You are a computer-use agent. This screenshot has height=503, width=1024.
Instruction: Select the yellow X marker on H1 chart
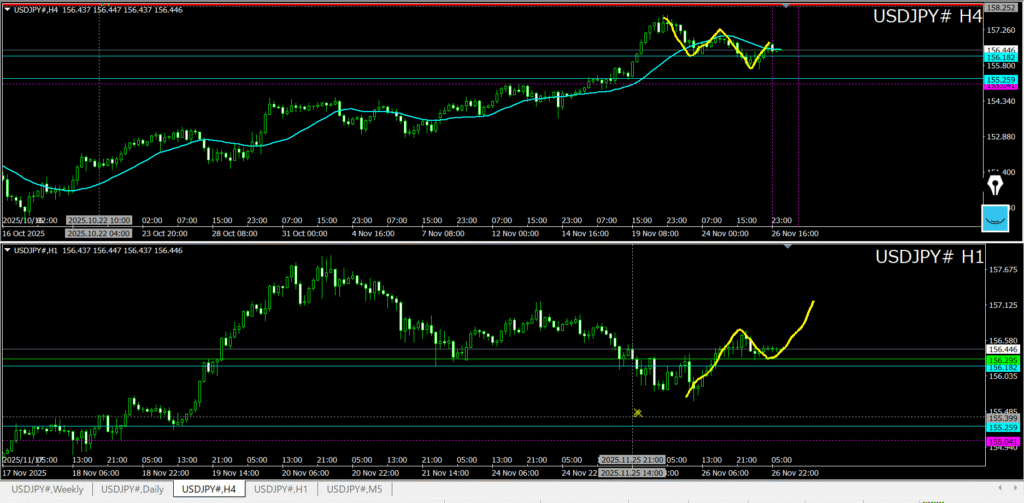pos(637,412)
